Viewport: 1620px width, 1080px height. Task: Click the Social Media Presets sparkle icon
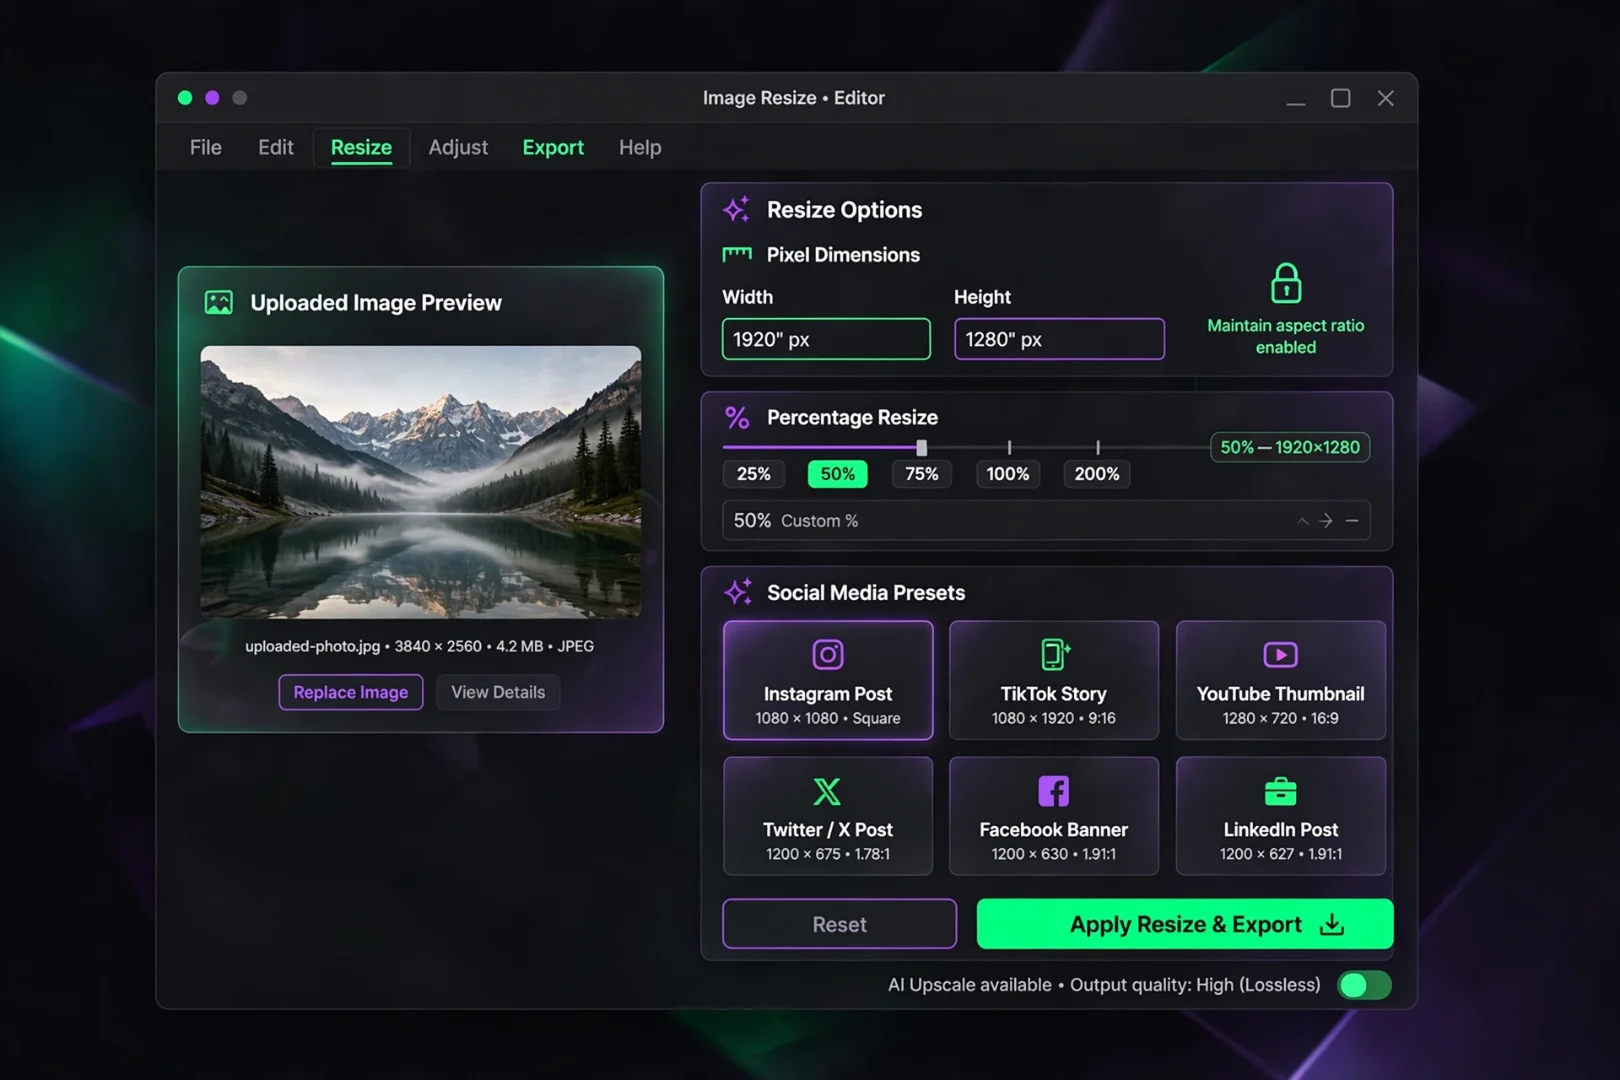[x=738, y=592]
